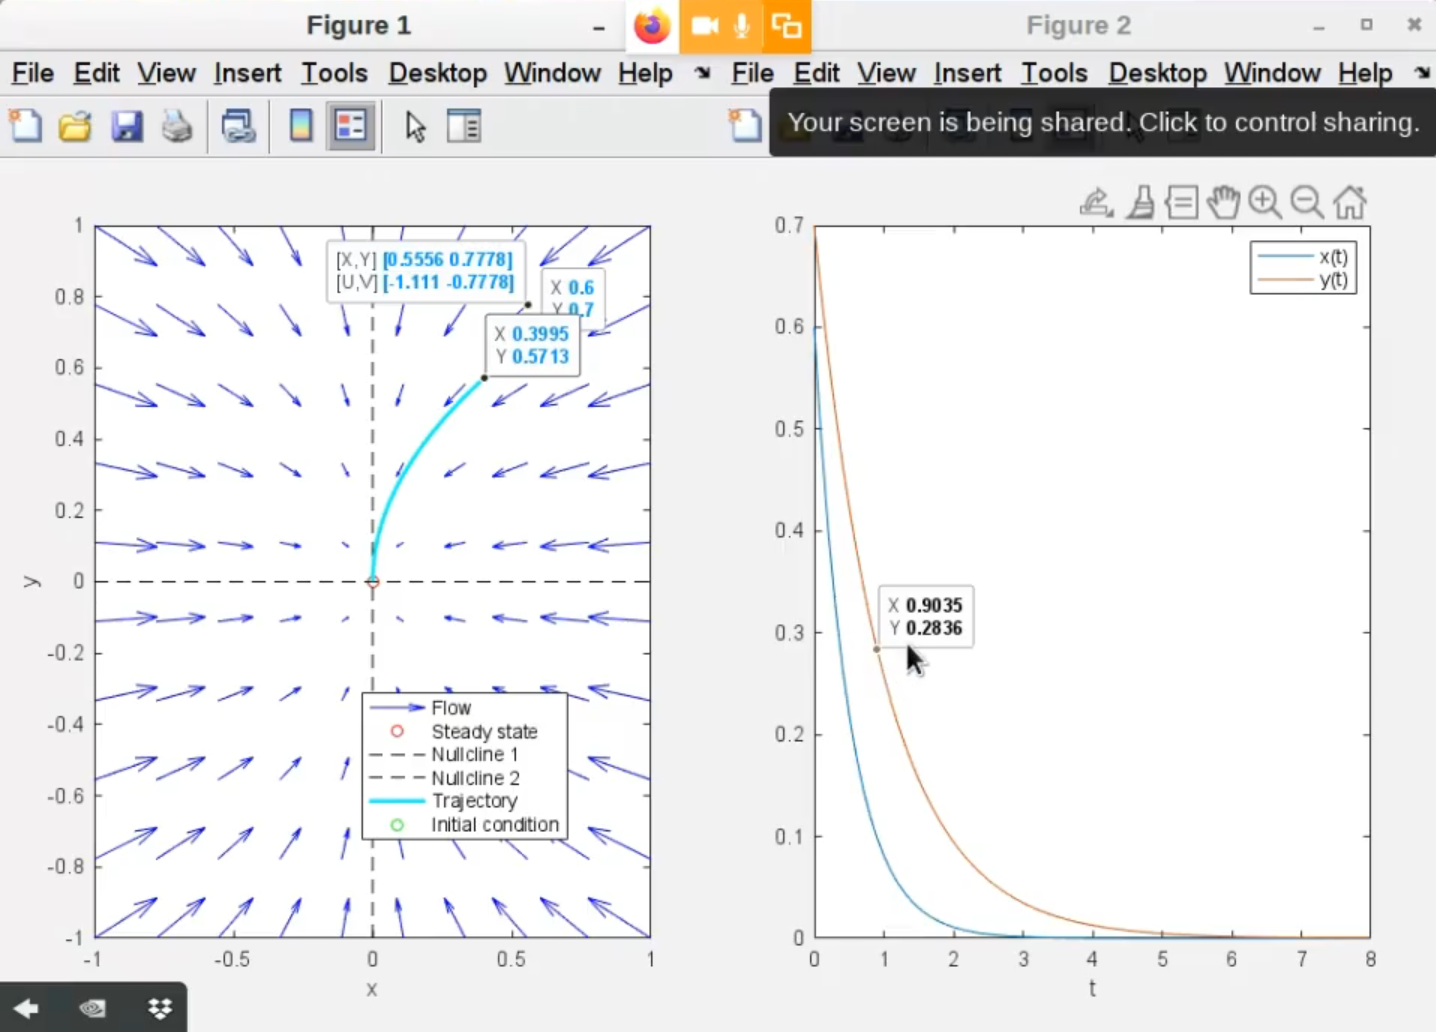The height and width of the screenshot is (1032, 1436).
Task: Click the screen sharing notification banner
Action: pyautogui.click(x=1102, y=122)
